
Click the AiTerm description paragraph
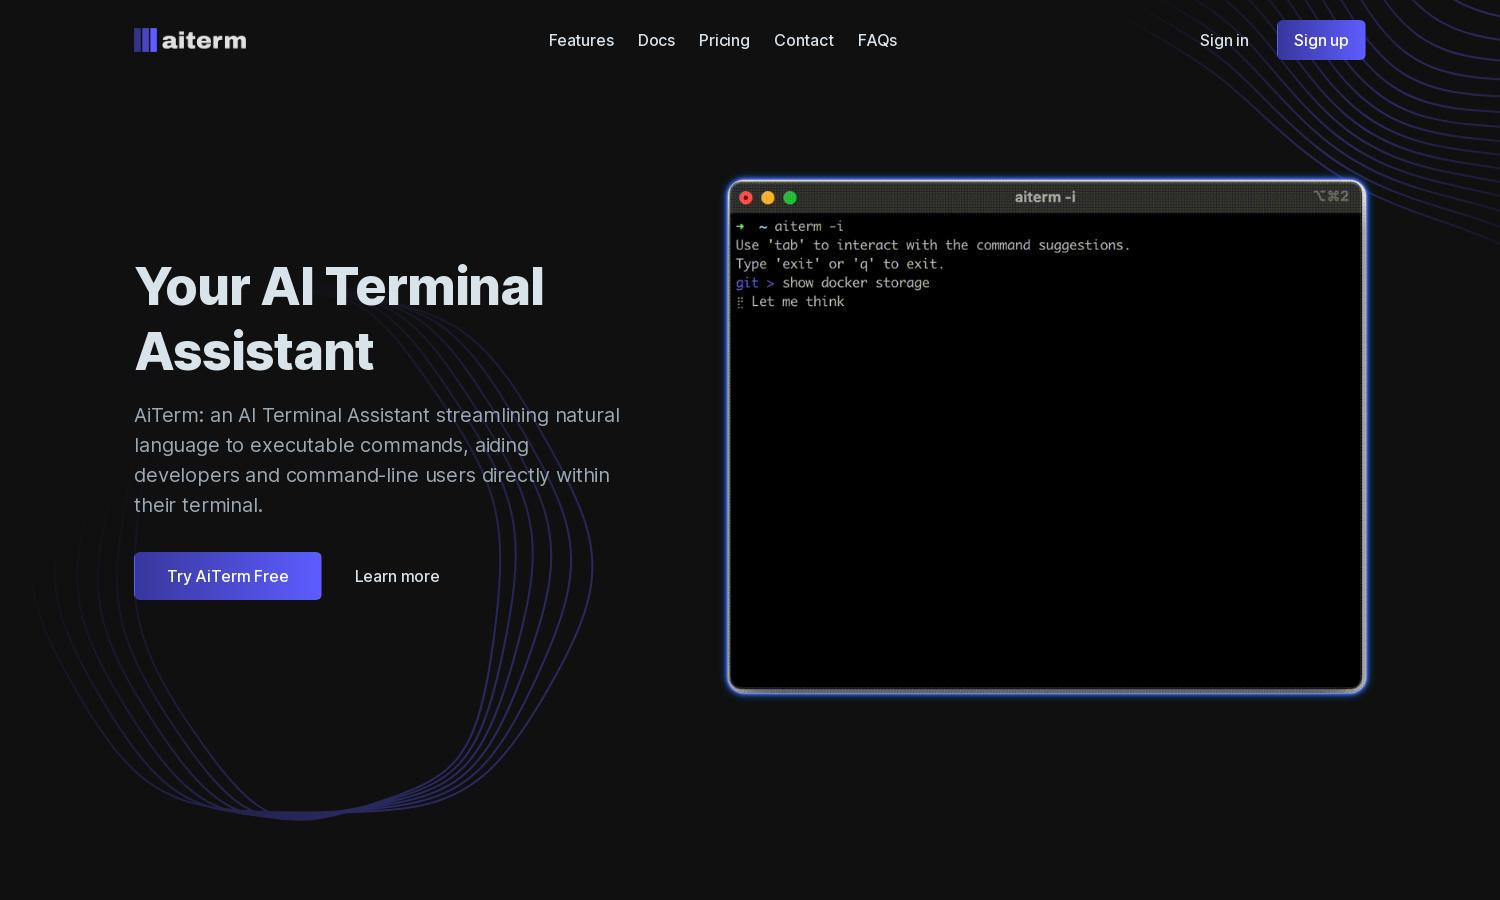click(x=377, y=460)
